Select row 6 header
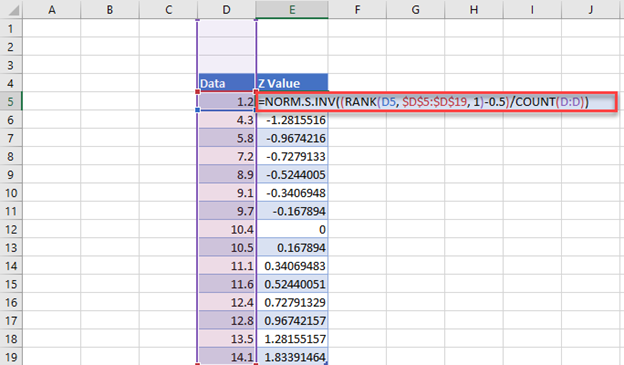624x365 pixels. [11, 120]
